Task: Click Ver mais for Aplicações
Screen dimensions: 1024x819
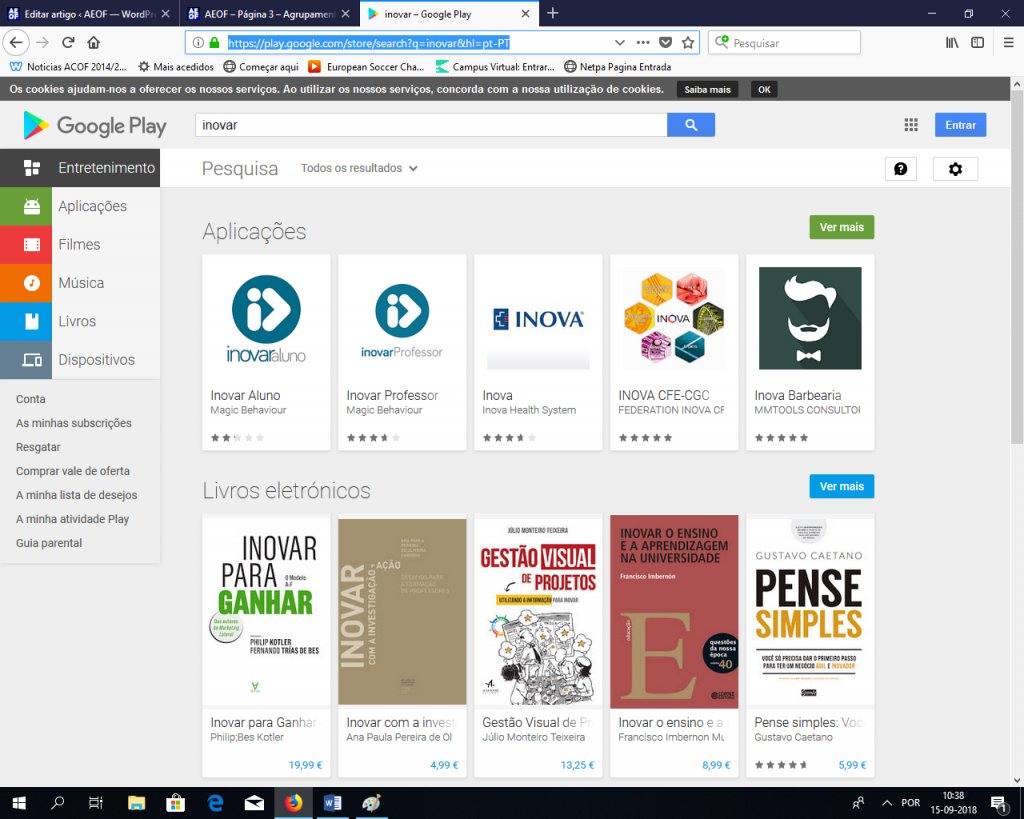Action: (842, 227)
